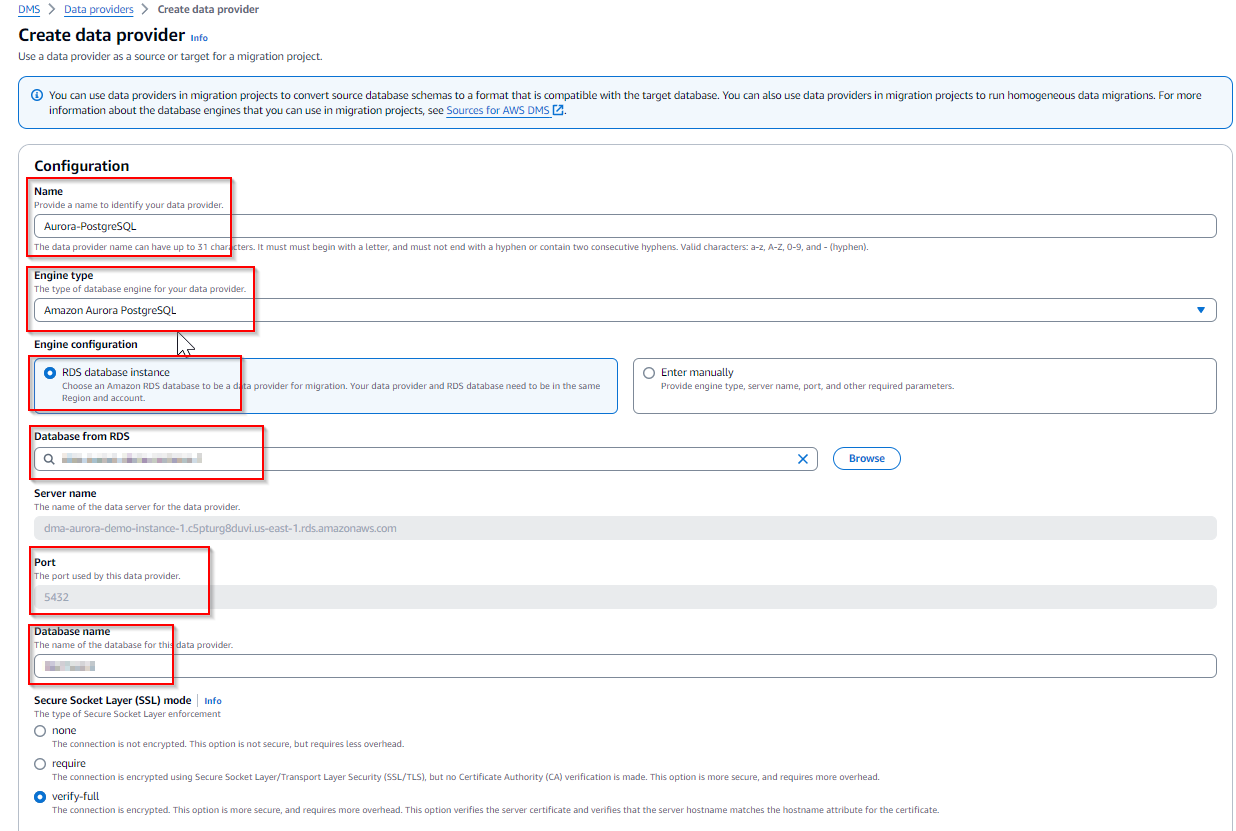This screenshot has width=1236, height=831.
Task: Select SSL mode none
Action: click(40, 731)
